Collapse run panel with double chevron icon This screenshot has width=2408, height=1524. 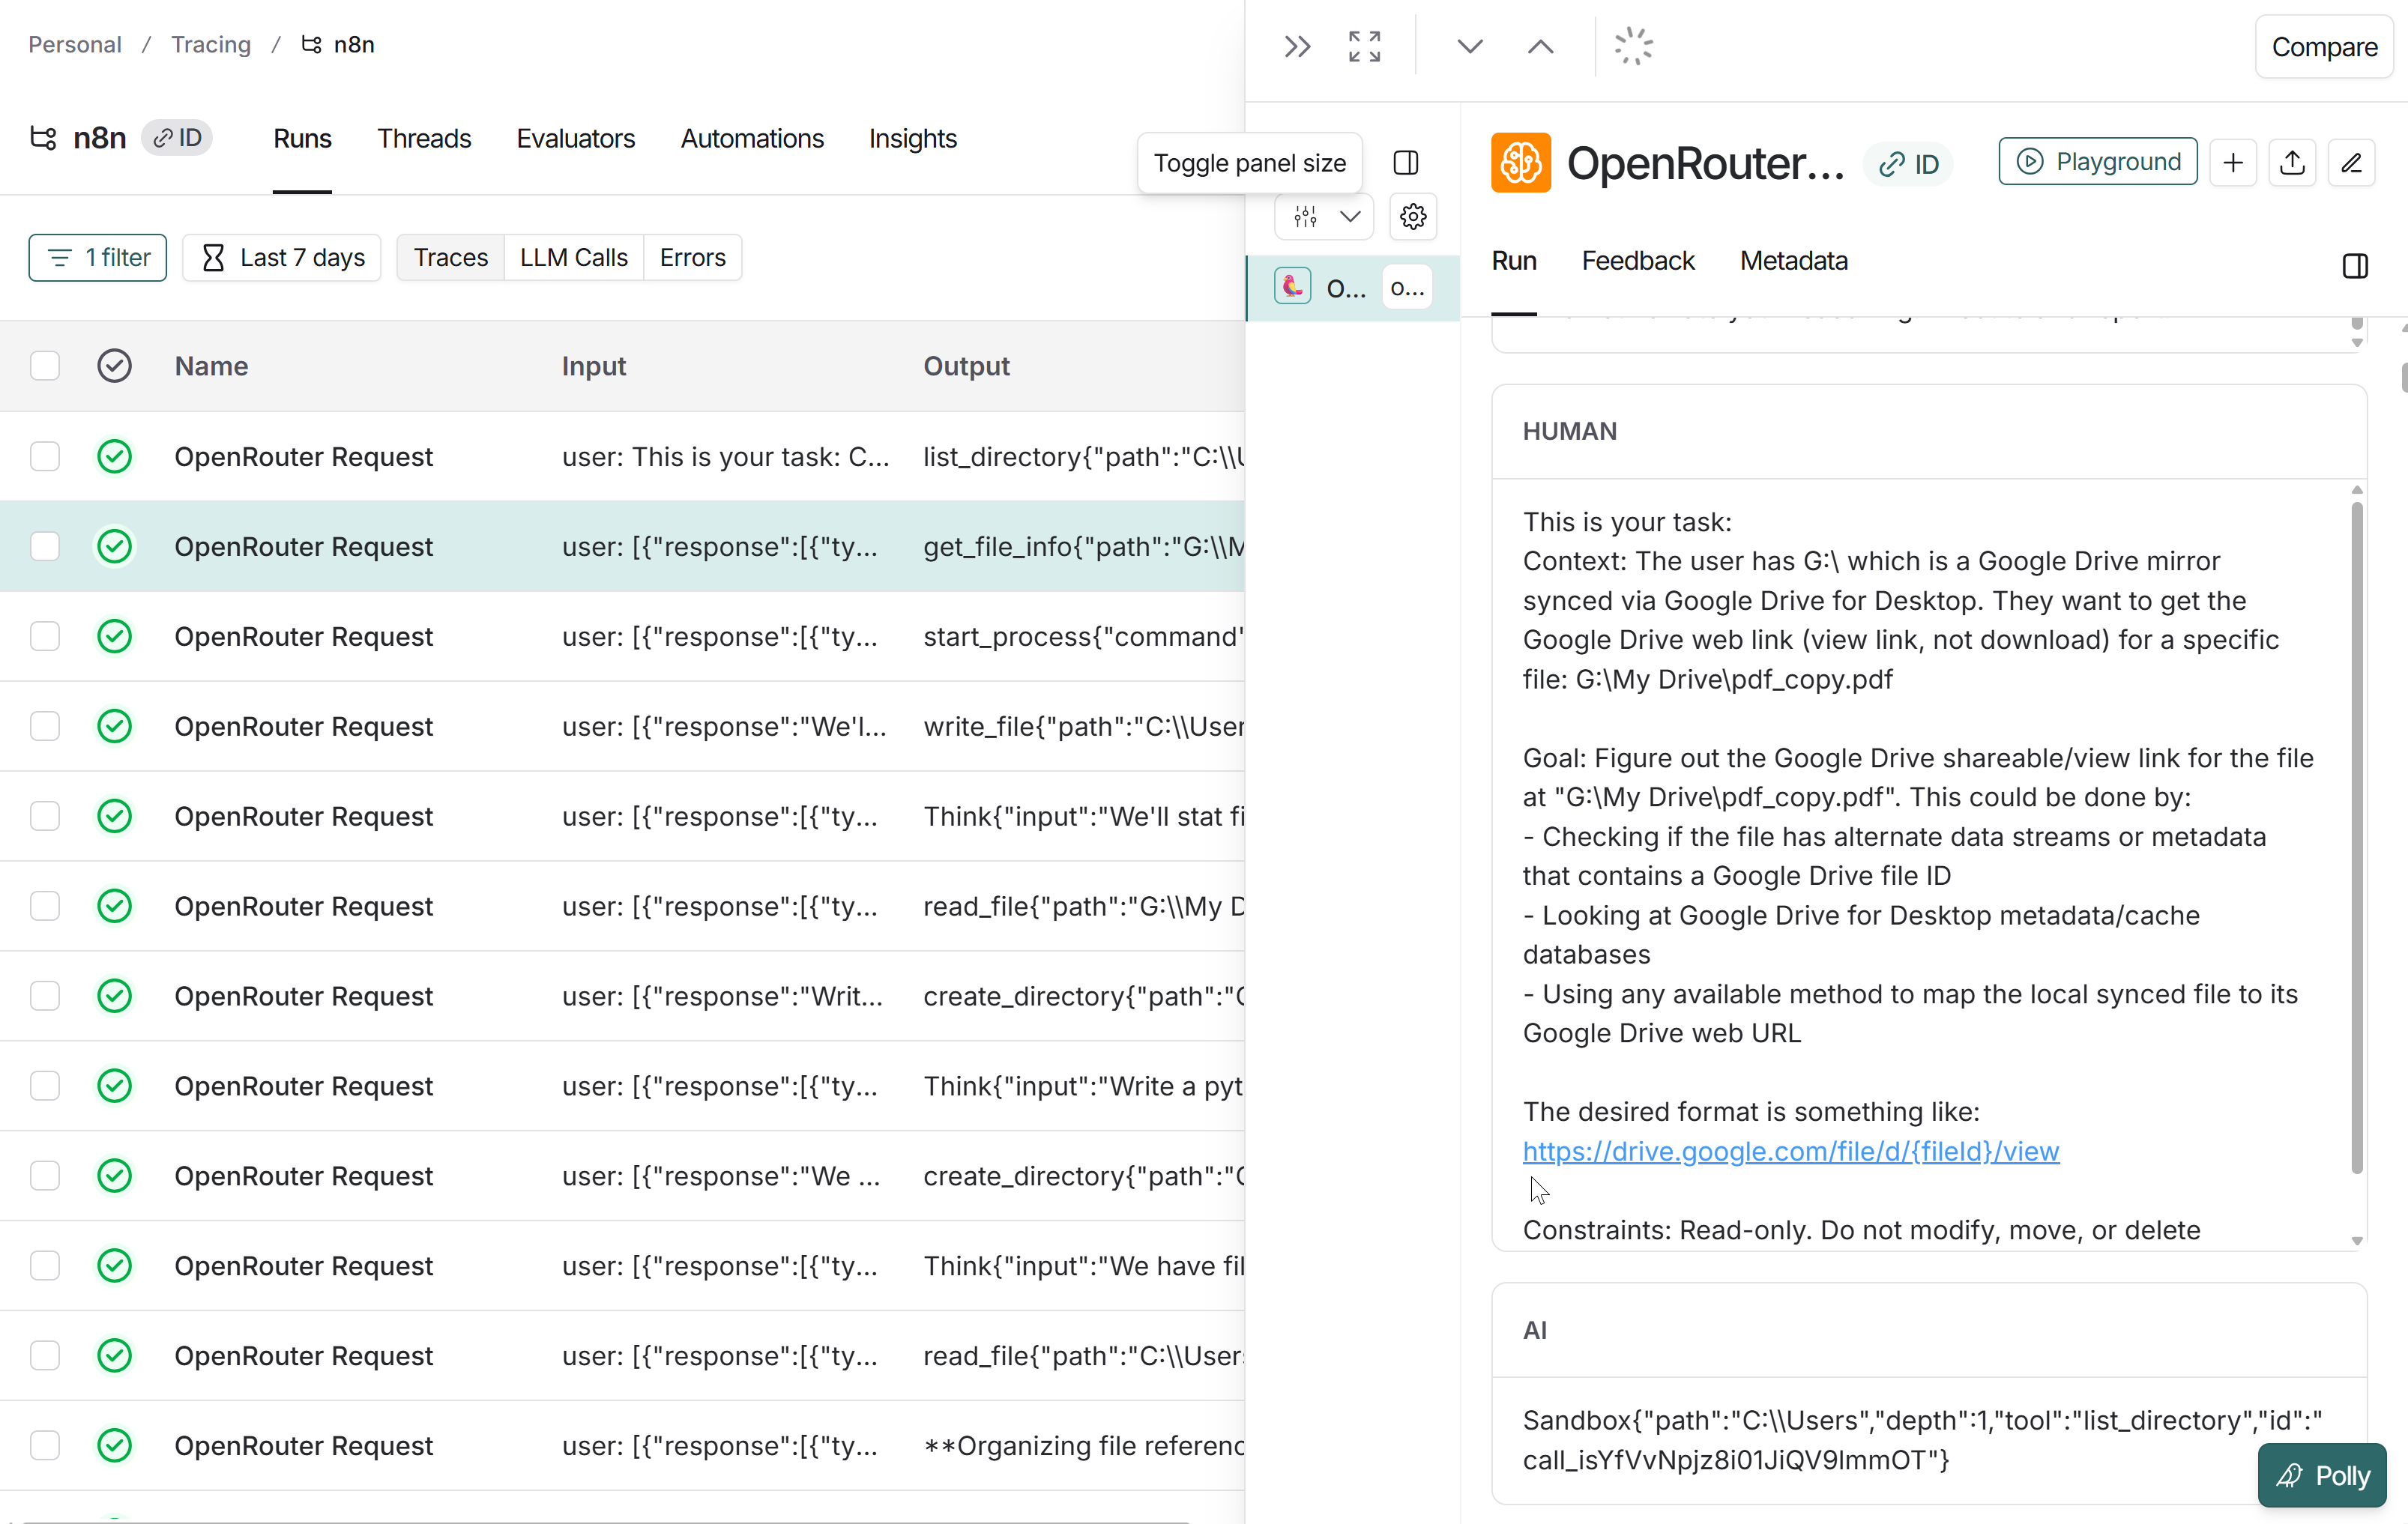click(x=1297, y=46)
